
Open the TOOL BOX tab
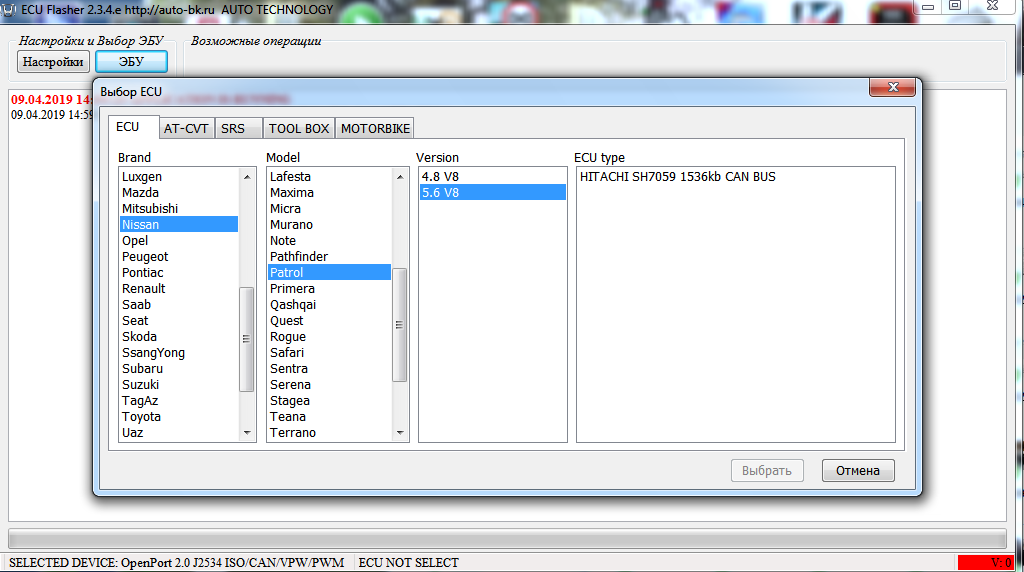pyautogui.click(x=299, y=129)
